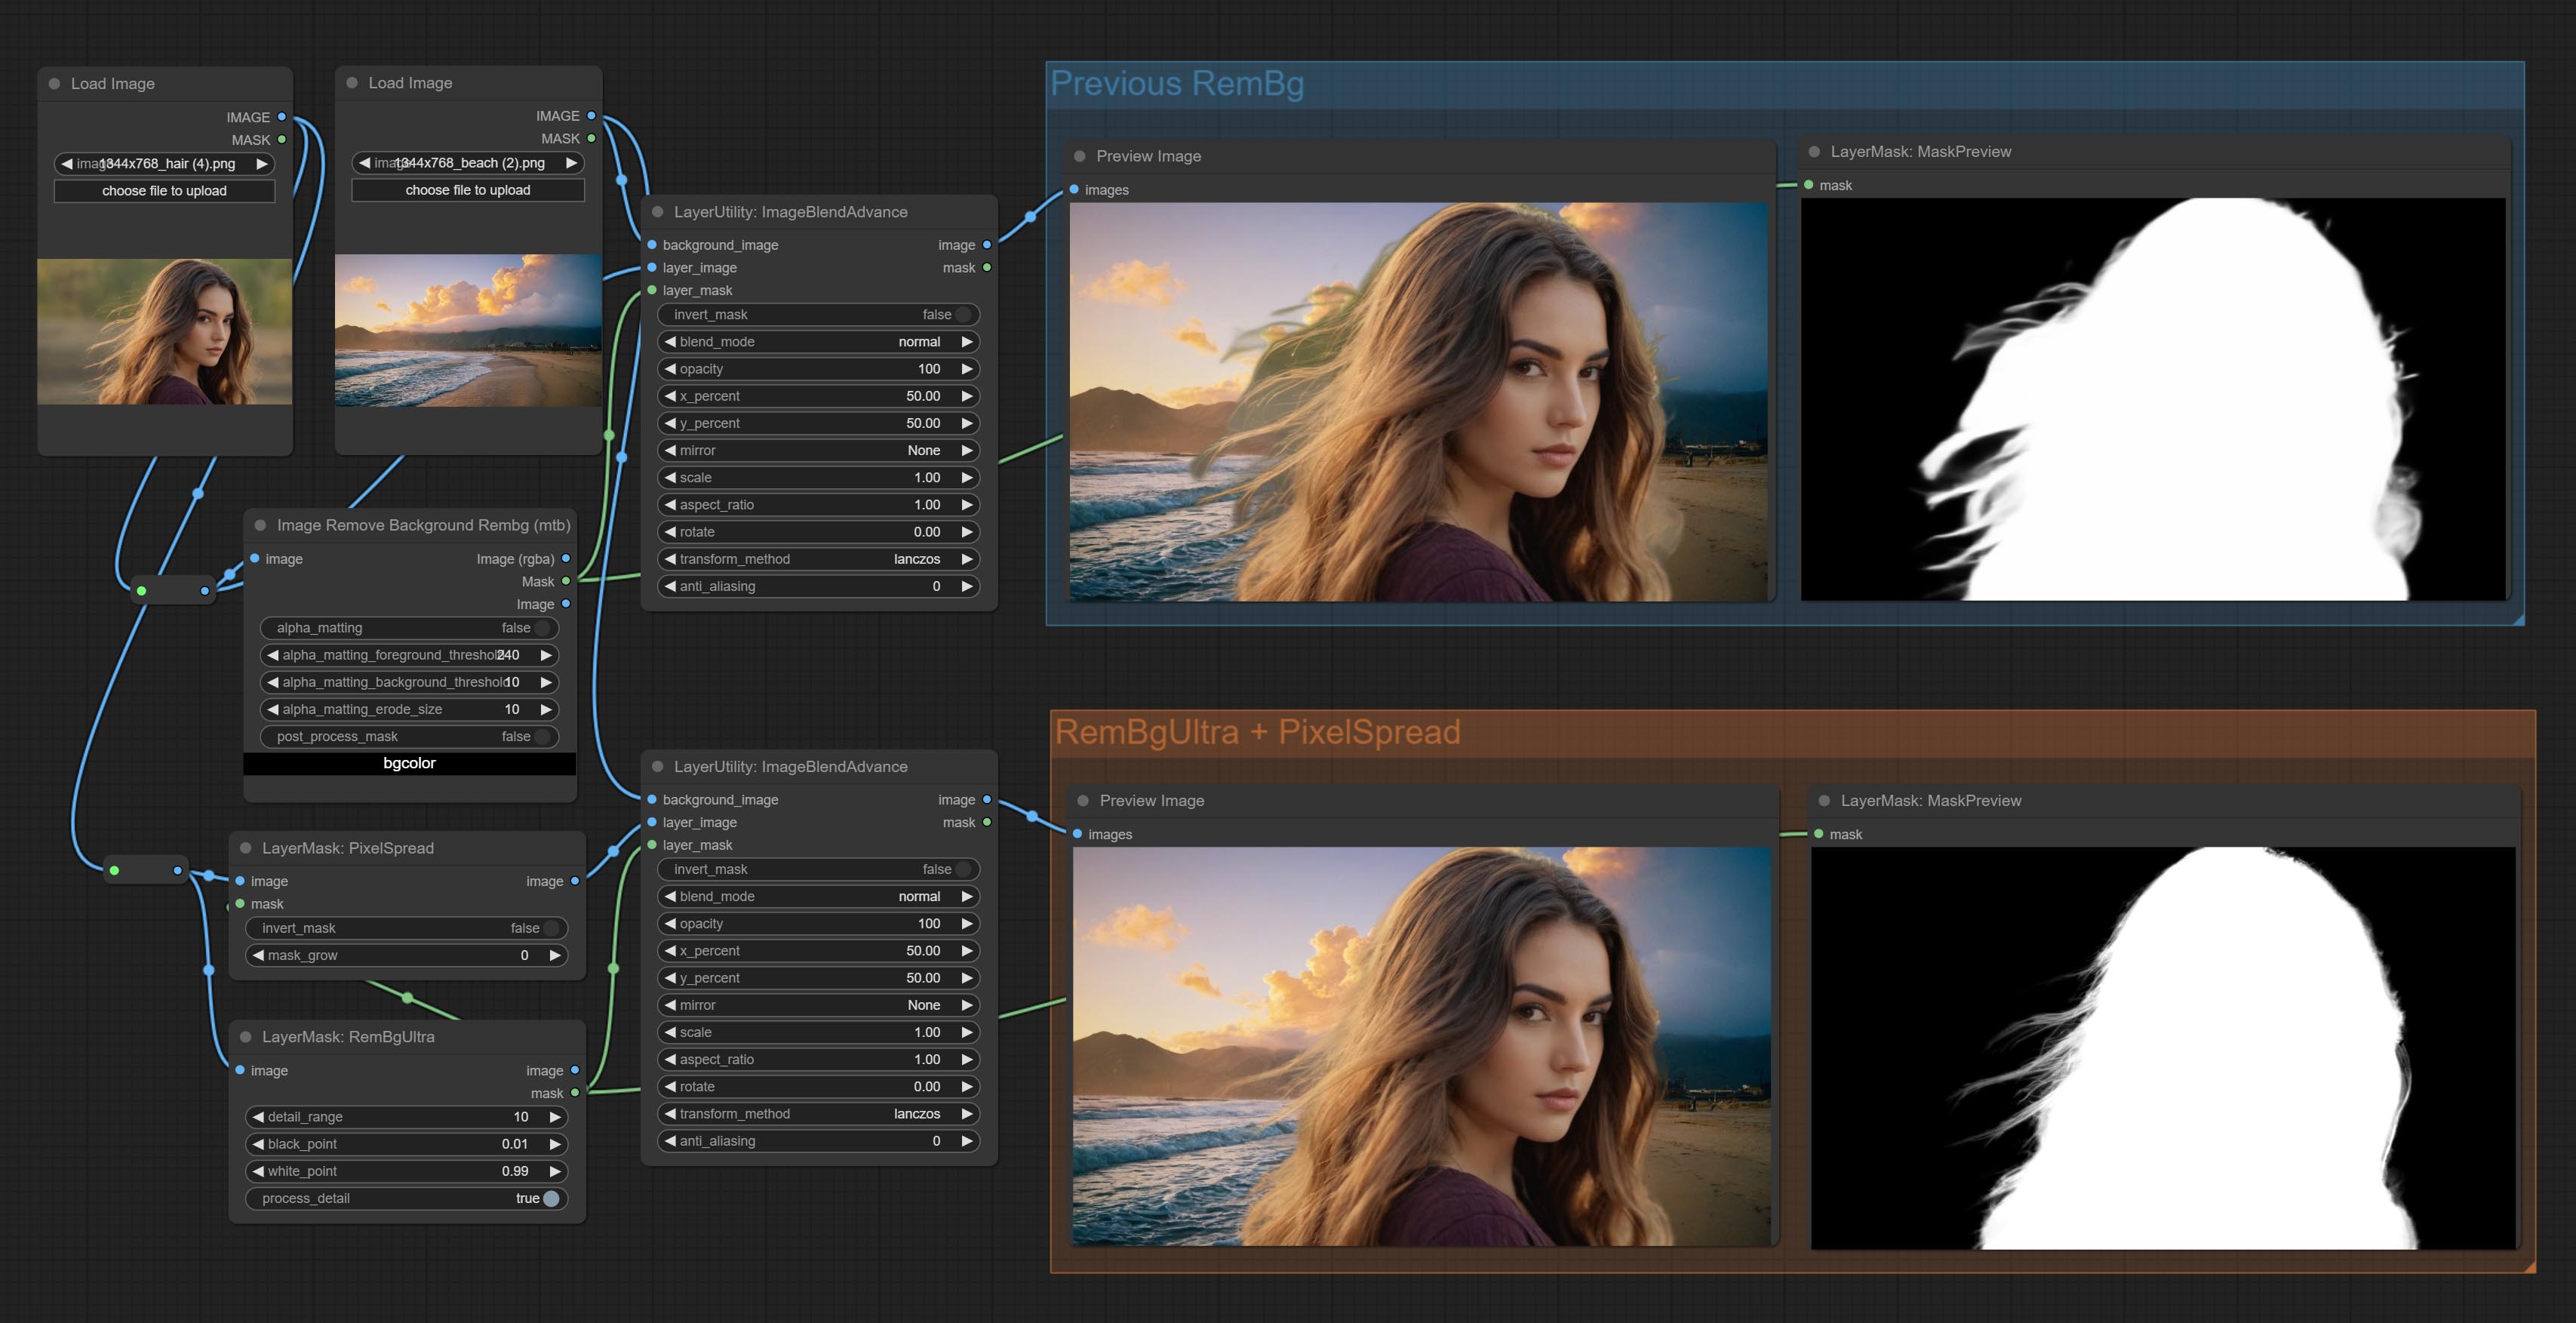Click the PixelSpread node's collapse dot

[246, 848]
